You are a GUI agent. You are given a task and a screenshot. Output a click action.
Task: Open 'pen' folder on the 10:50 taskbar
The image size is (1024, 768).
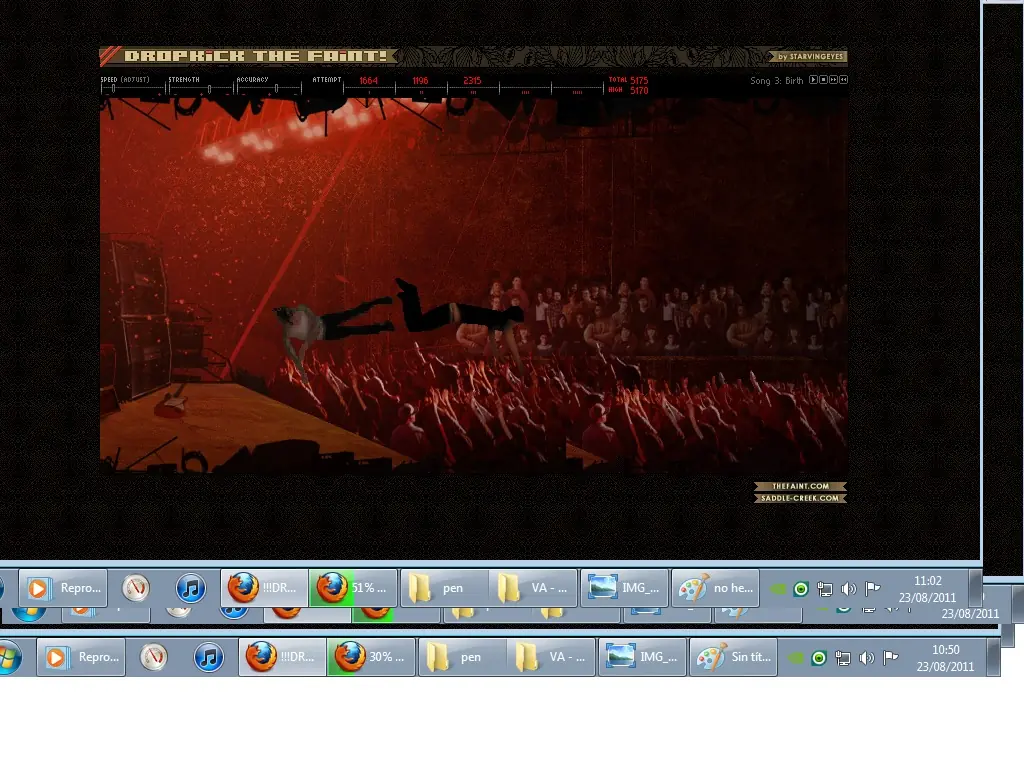[462, 657]
